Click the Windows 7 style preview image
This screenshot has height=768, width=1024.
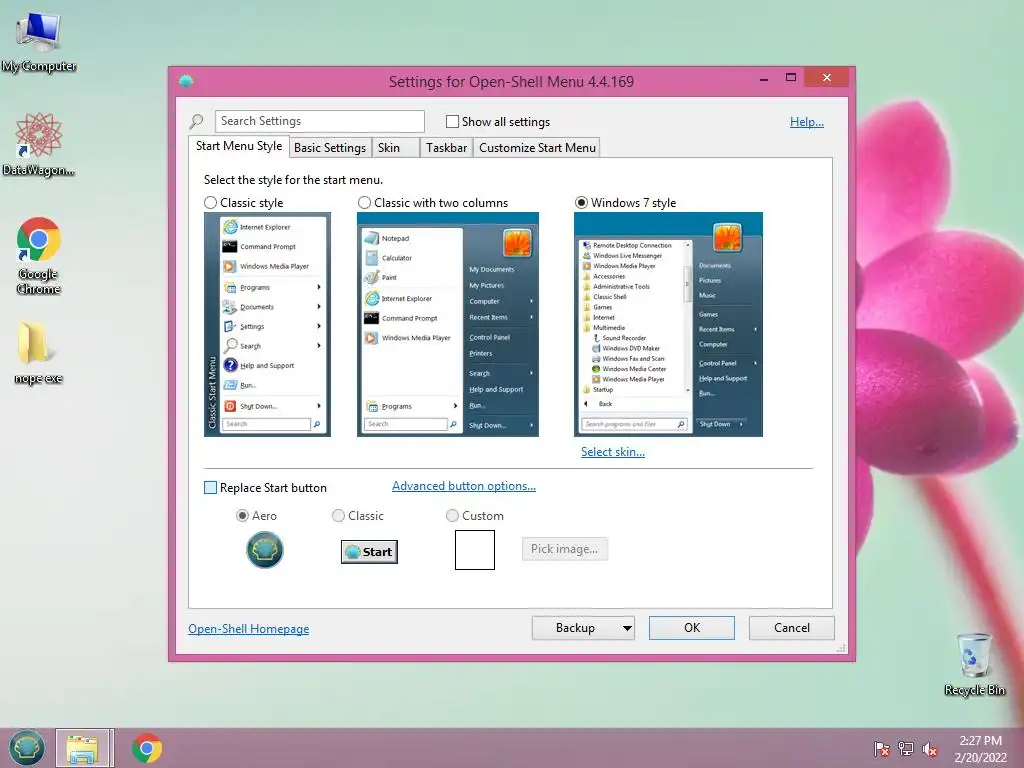[668, 325]
